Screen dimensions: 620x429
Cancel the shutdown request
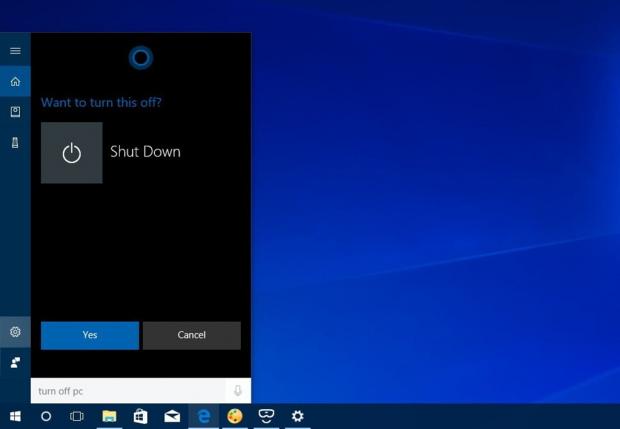tap(191, 335)
